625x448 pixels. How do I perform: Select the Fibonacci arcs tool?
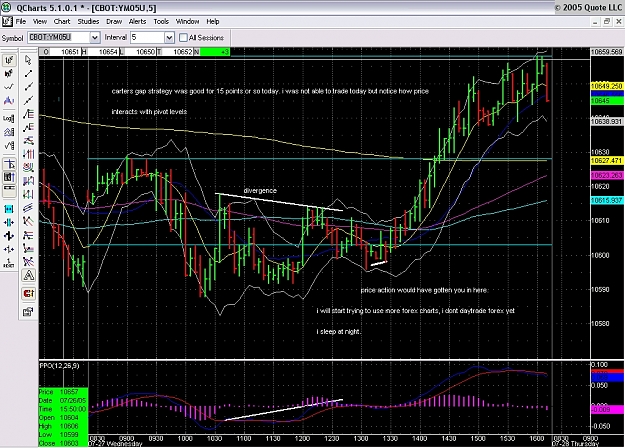pyautogui.click(x=28, y=167)
